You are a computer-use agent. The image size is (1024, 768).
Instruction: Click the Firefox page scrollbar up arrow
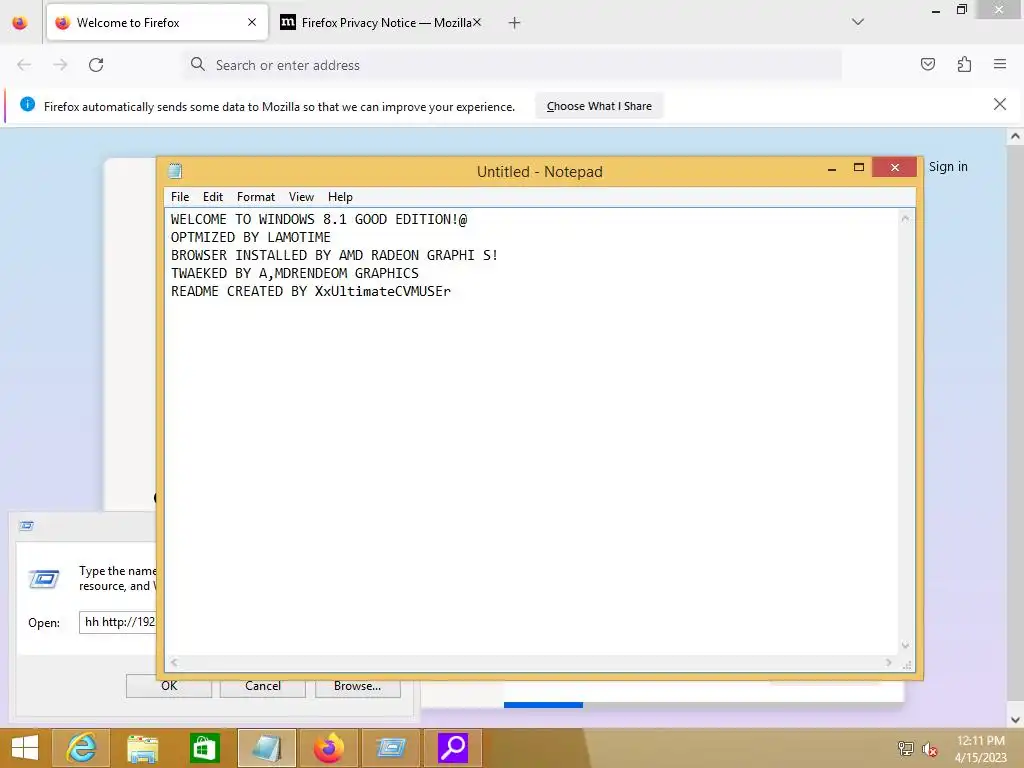pos(1015,136)
